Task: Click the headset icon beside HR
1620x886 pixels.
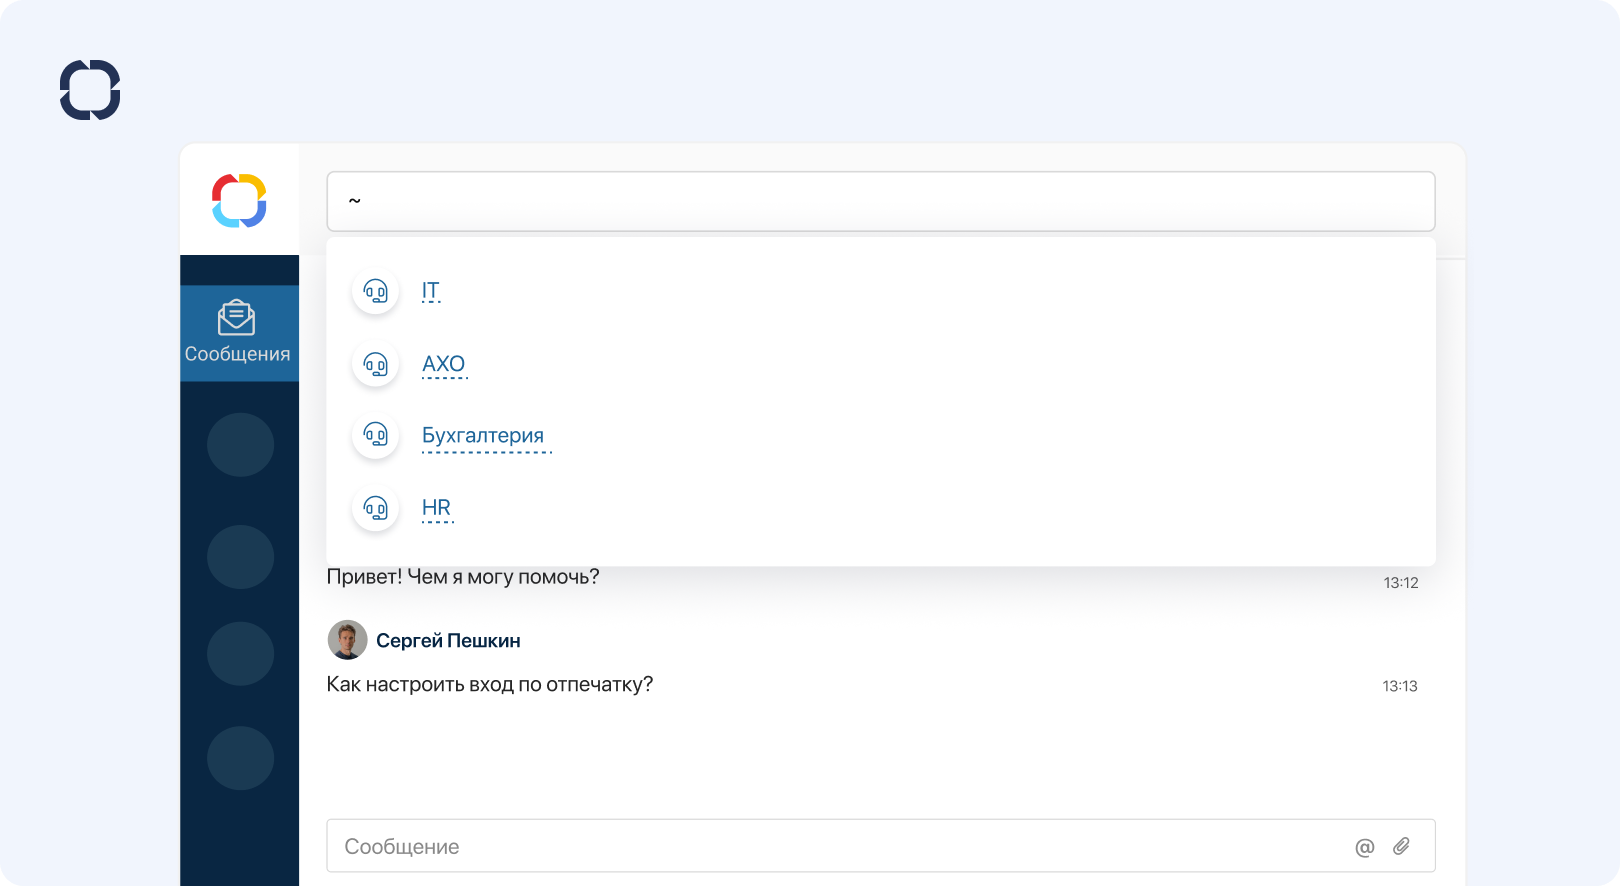Action: click(x=376, y=508)
